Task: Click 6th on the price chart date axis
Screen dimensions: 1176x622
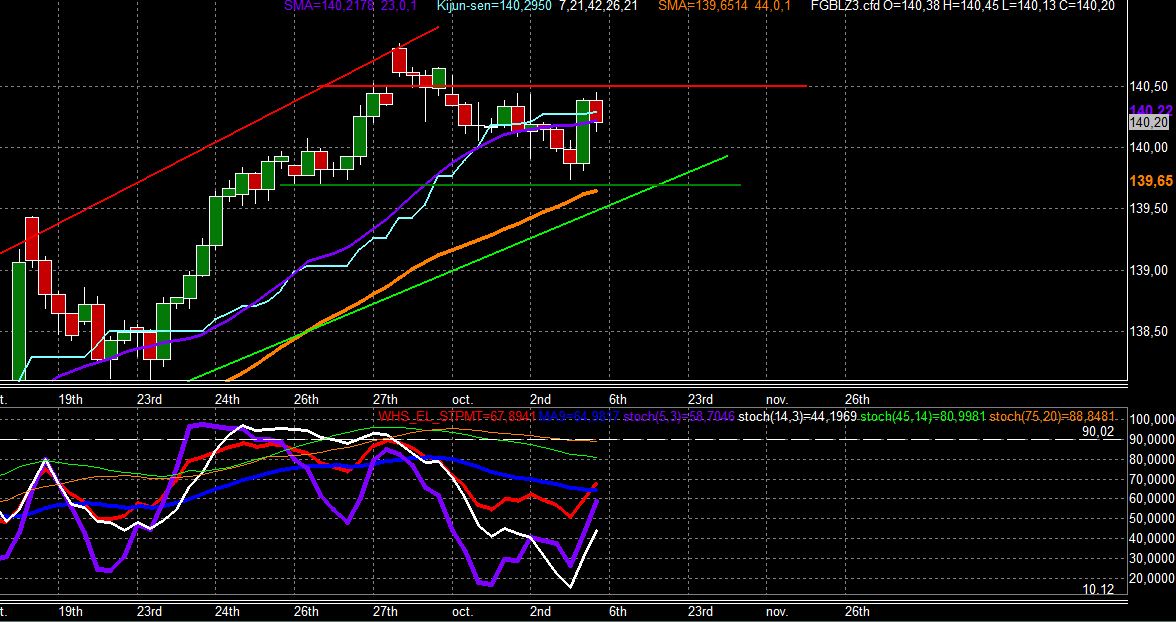Action: [x=617, y=398]
